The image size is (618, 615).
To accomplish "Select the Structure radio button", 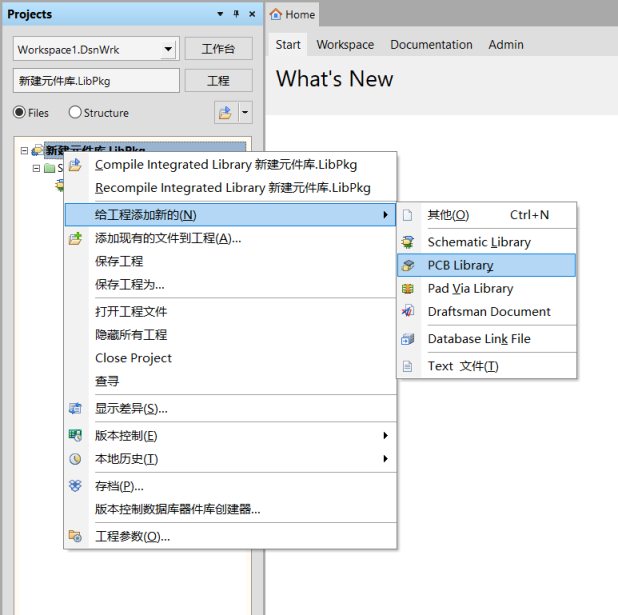I will [74, 112].
